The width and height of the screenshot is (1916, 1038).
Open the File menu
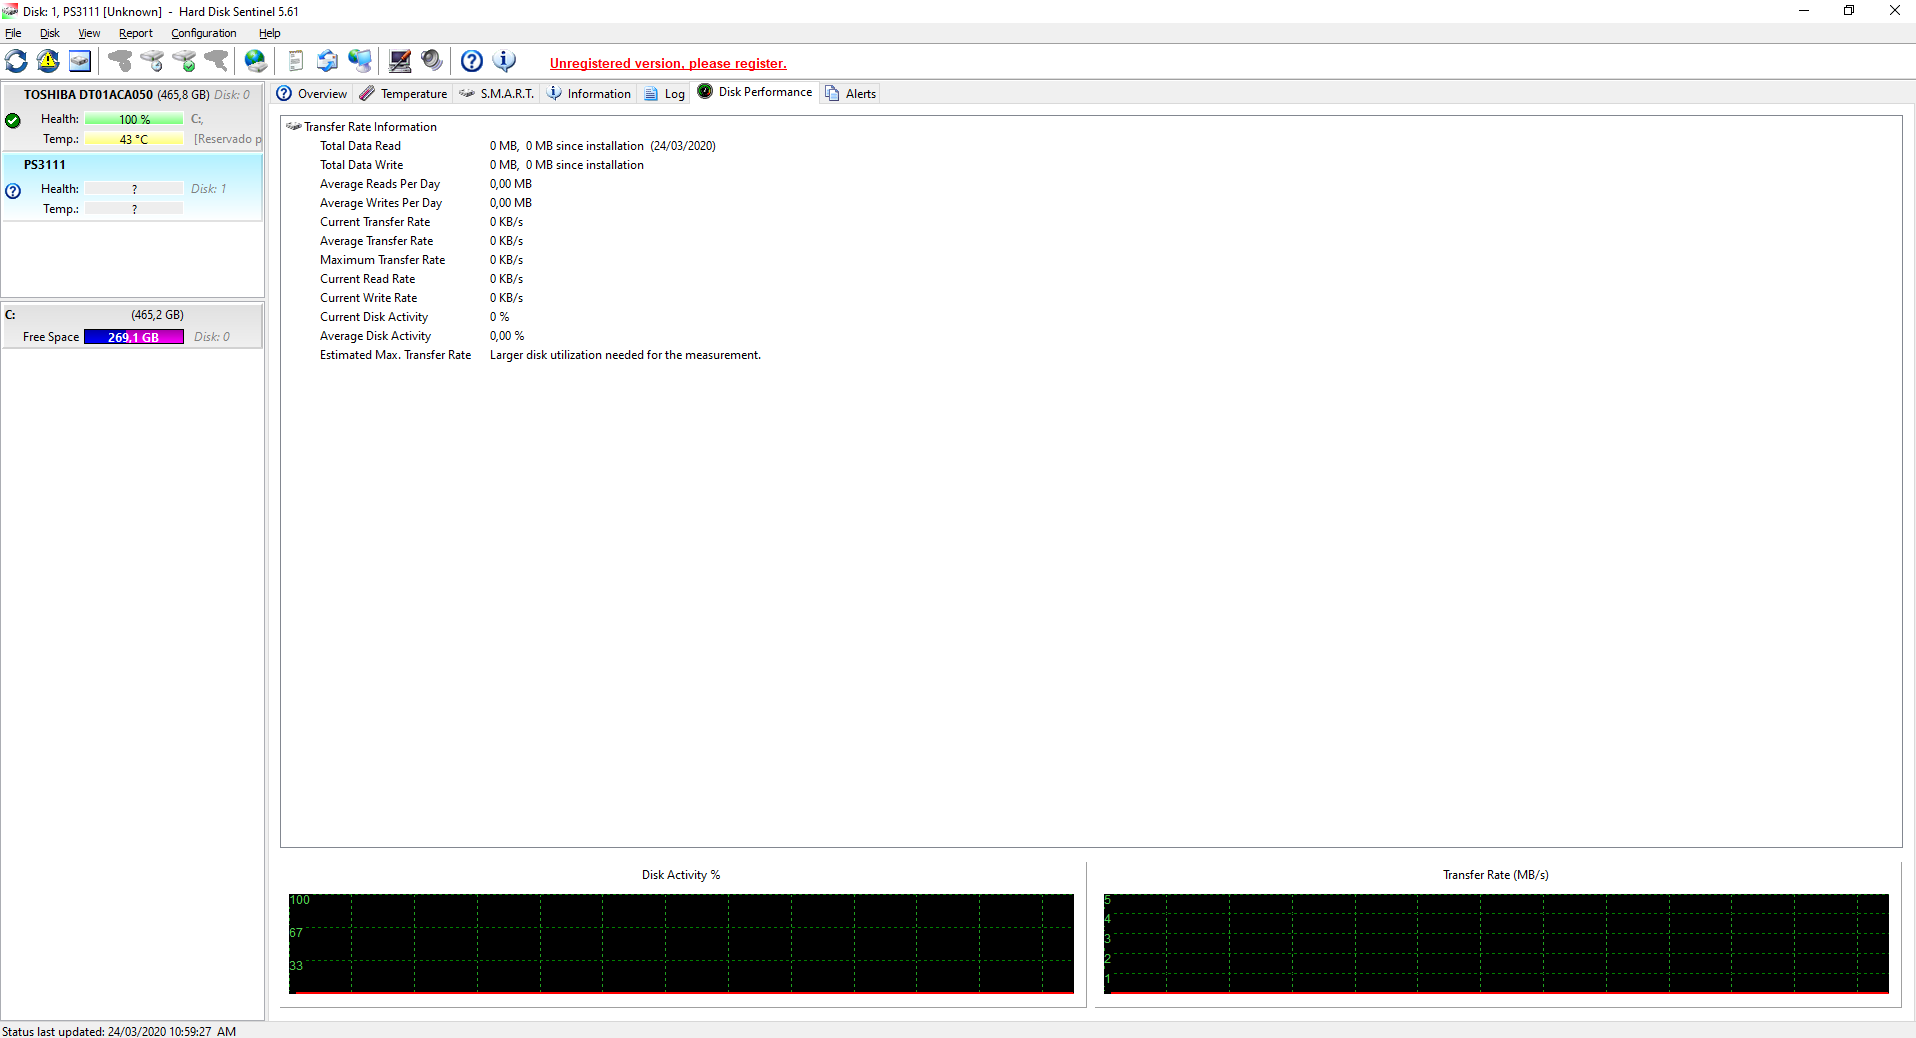(x=13, y=33)
